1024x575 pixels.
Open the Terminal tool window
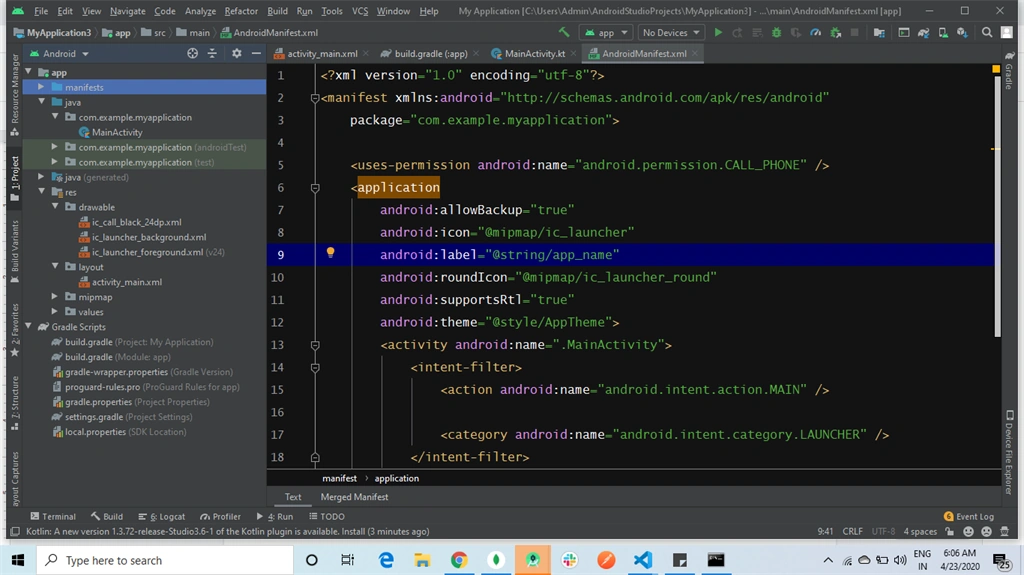[x=53, y=516]
